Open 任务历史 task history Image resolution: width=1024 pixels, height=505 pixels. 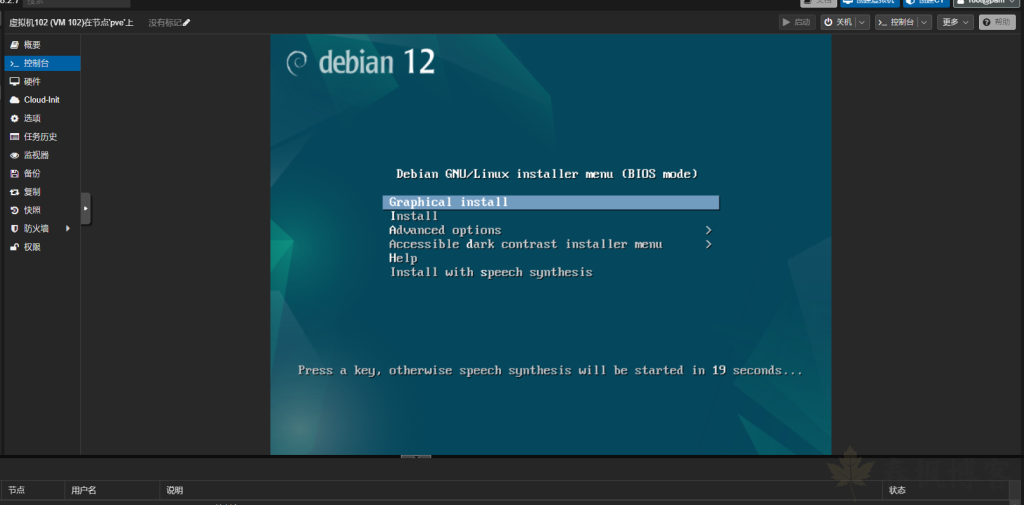pyautogui.click(x=42, y=137)
